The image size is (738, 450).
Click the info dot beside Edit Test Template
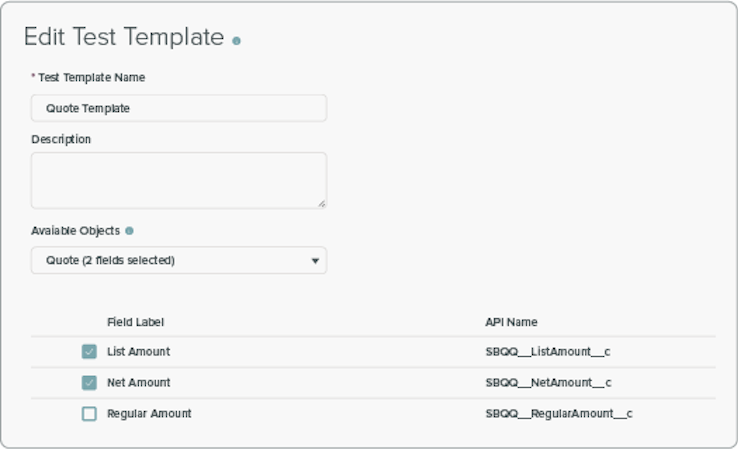237,41
